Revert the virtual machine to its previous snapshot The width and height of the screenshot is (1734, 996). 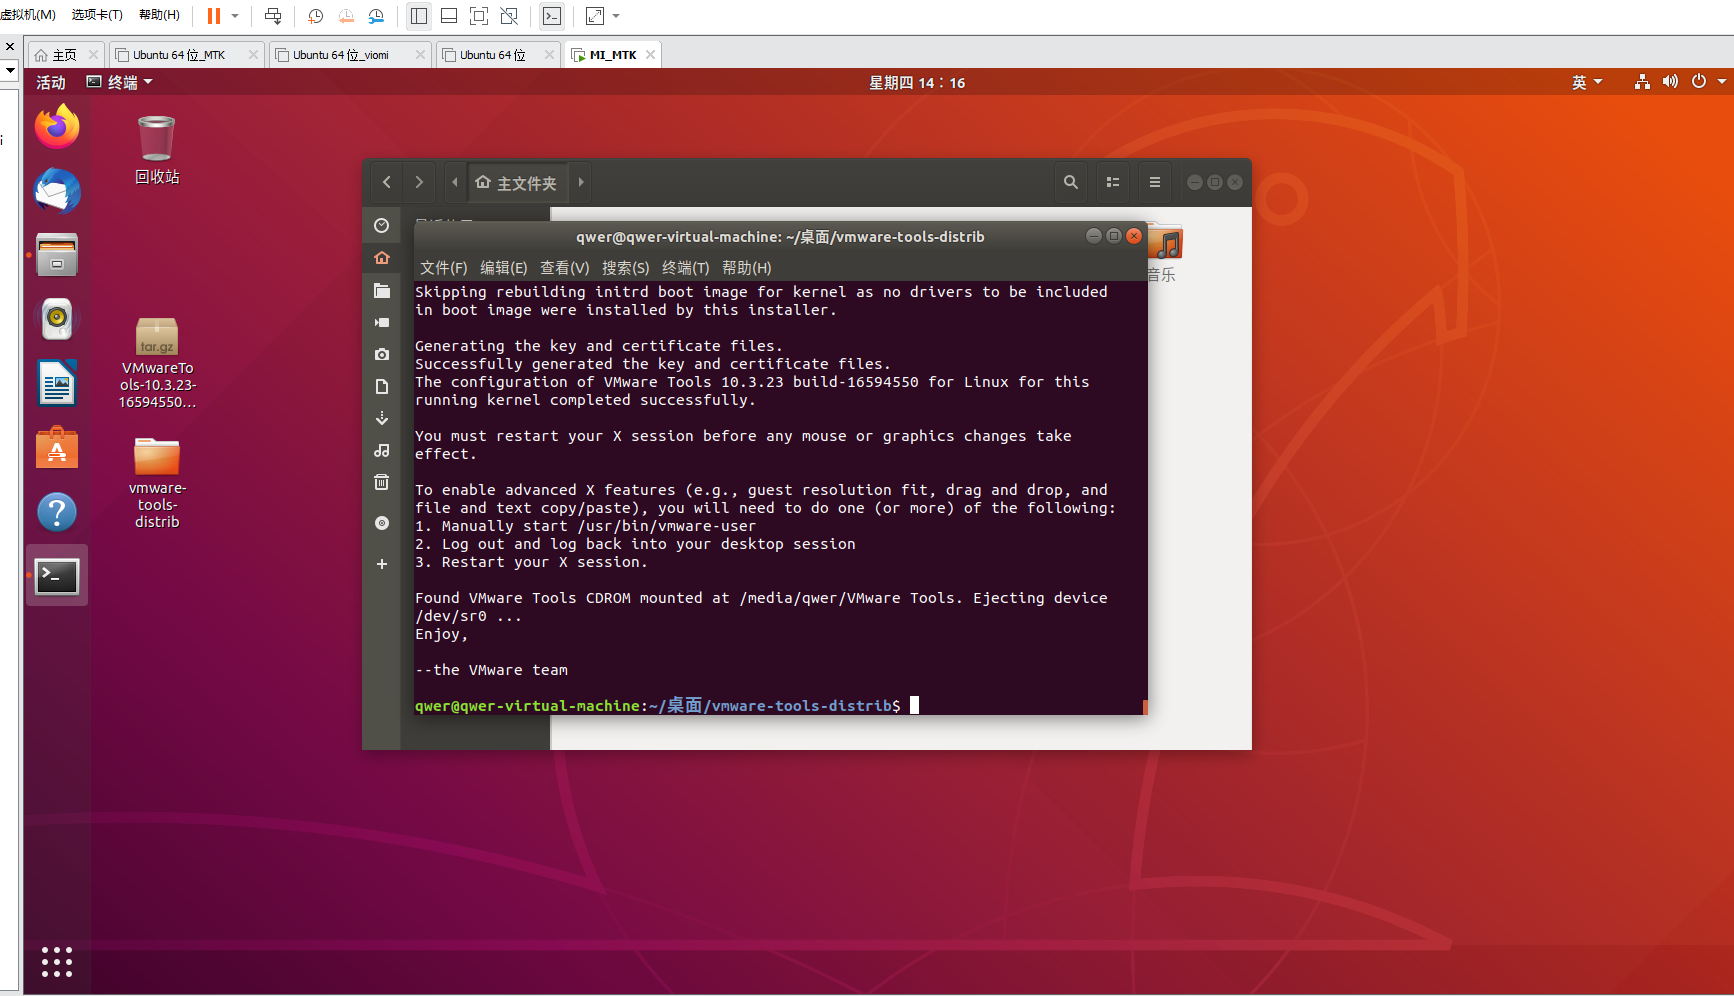pyautogui.click(x=346, y=16)
